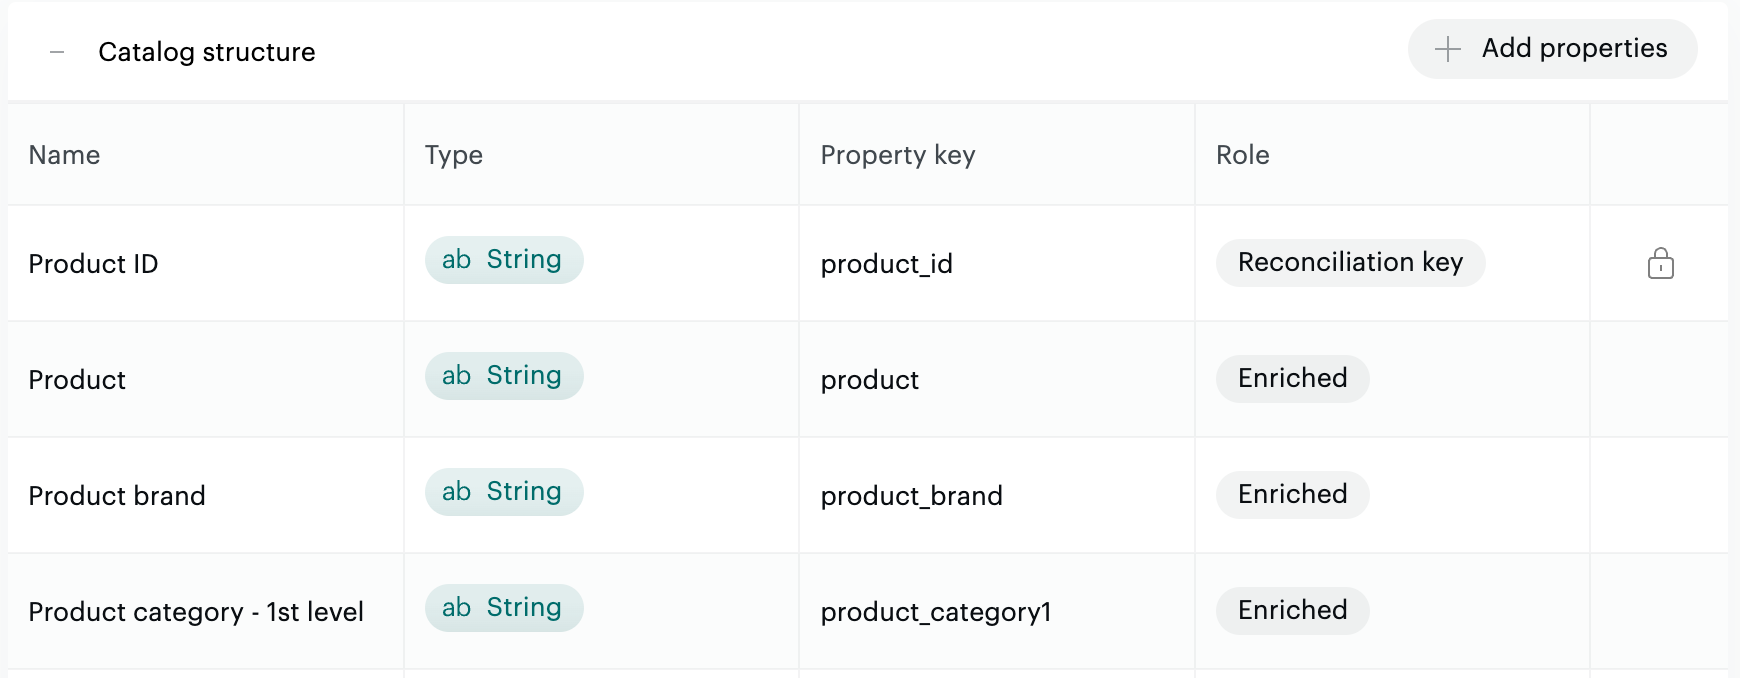Click the String badge for Product category row
This screenshot has height=678, width=1740.
504,607
